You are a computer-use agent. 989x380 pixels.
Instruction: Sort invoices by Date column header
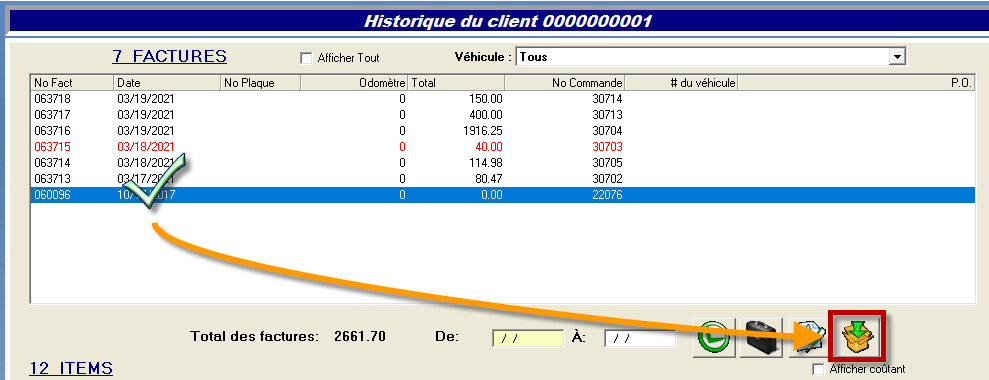pyautogui.click(x=167, y=83)
